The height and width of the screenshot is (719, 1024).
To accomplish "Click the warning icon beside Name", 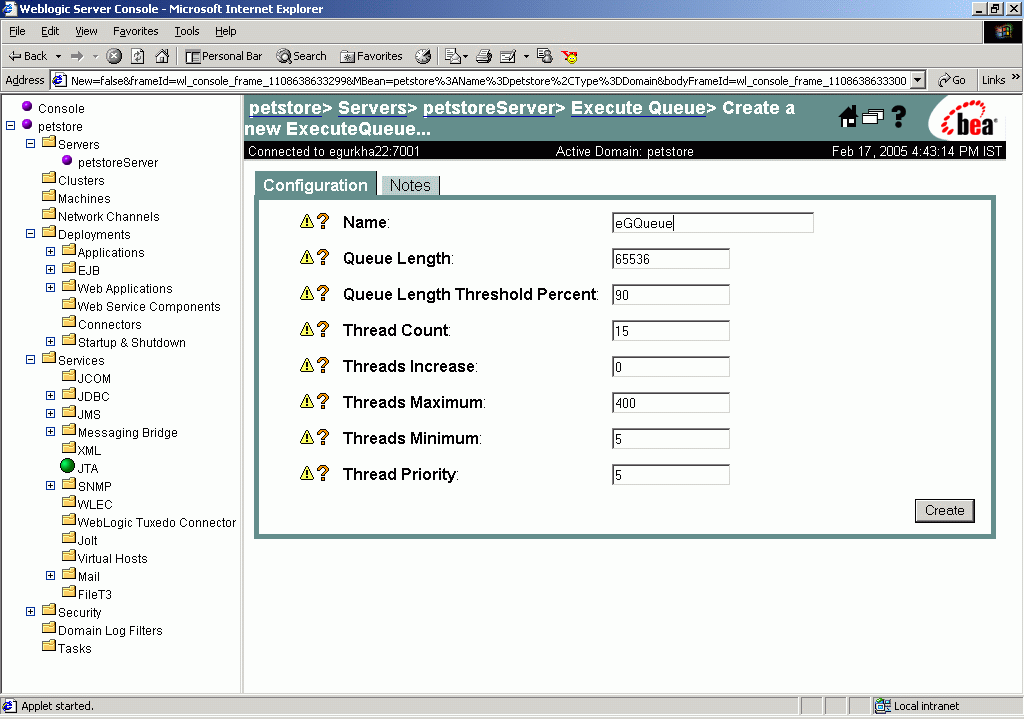I will (x=307, y=221).
